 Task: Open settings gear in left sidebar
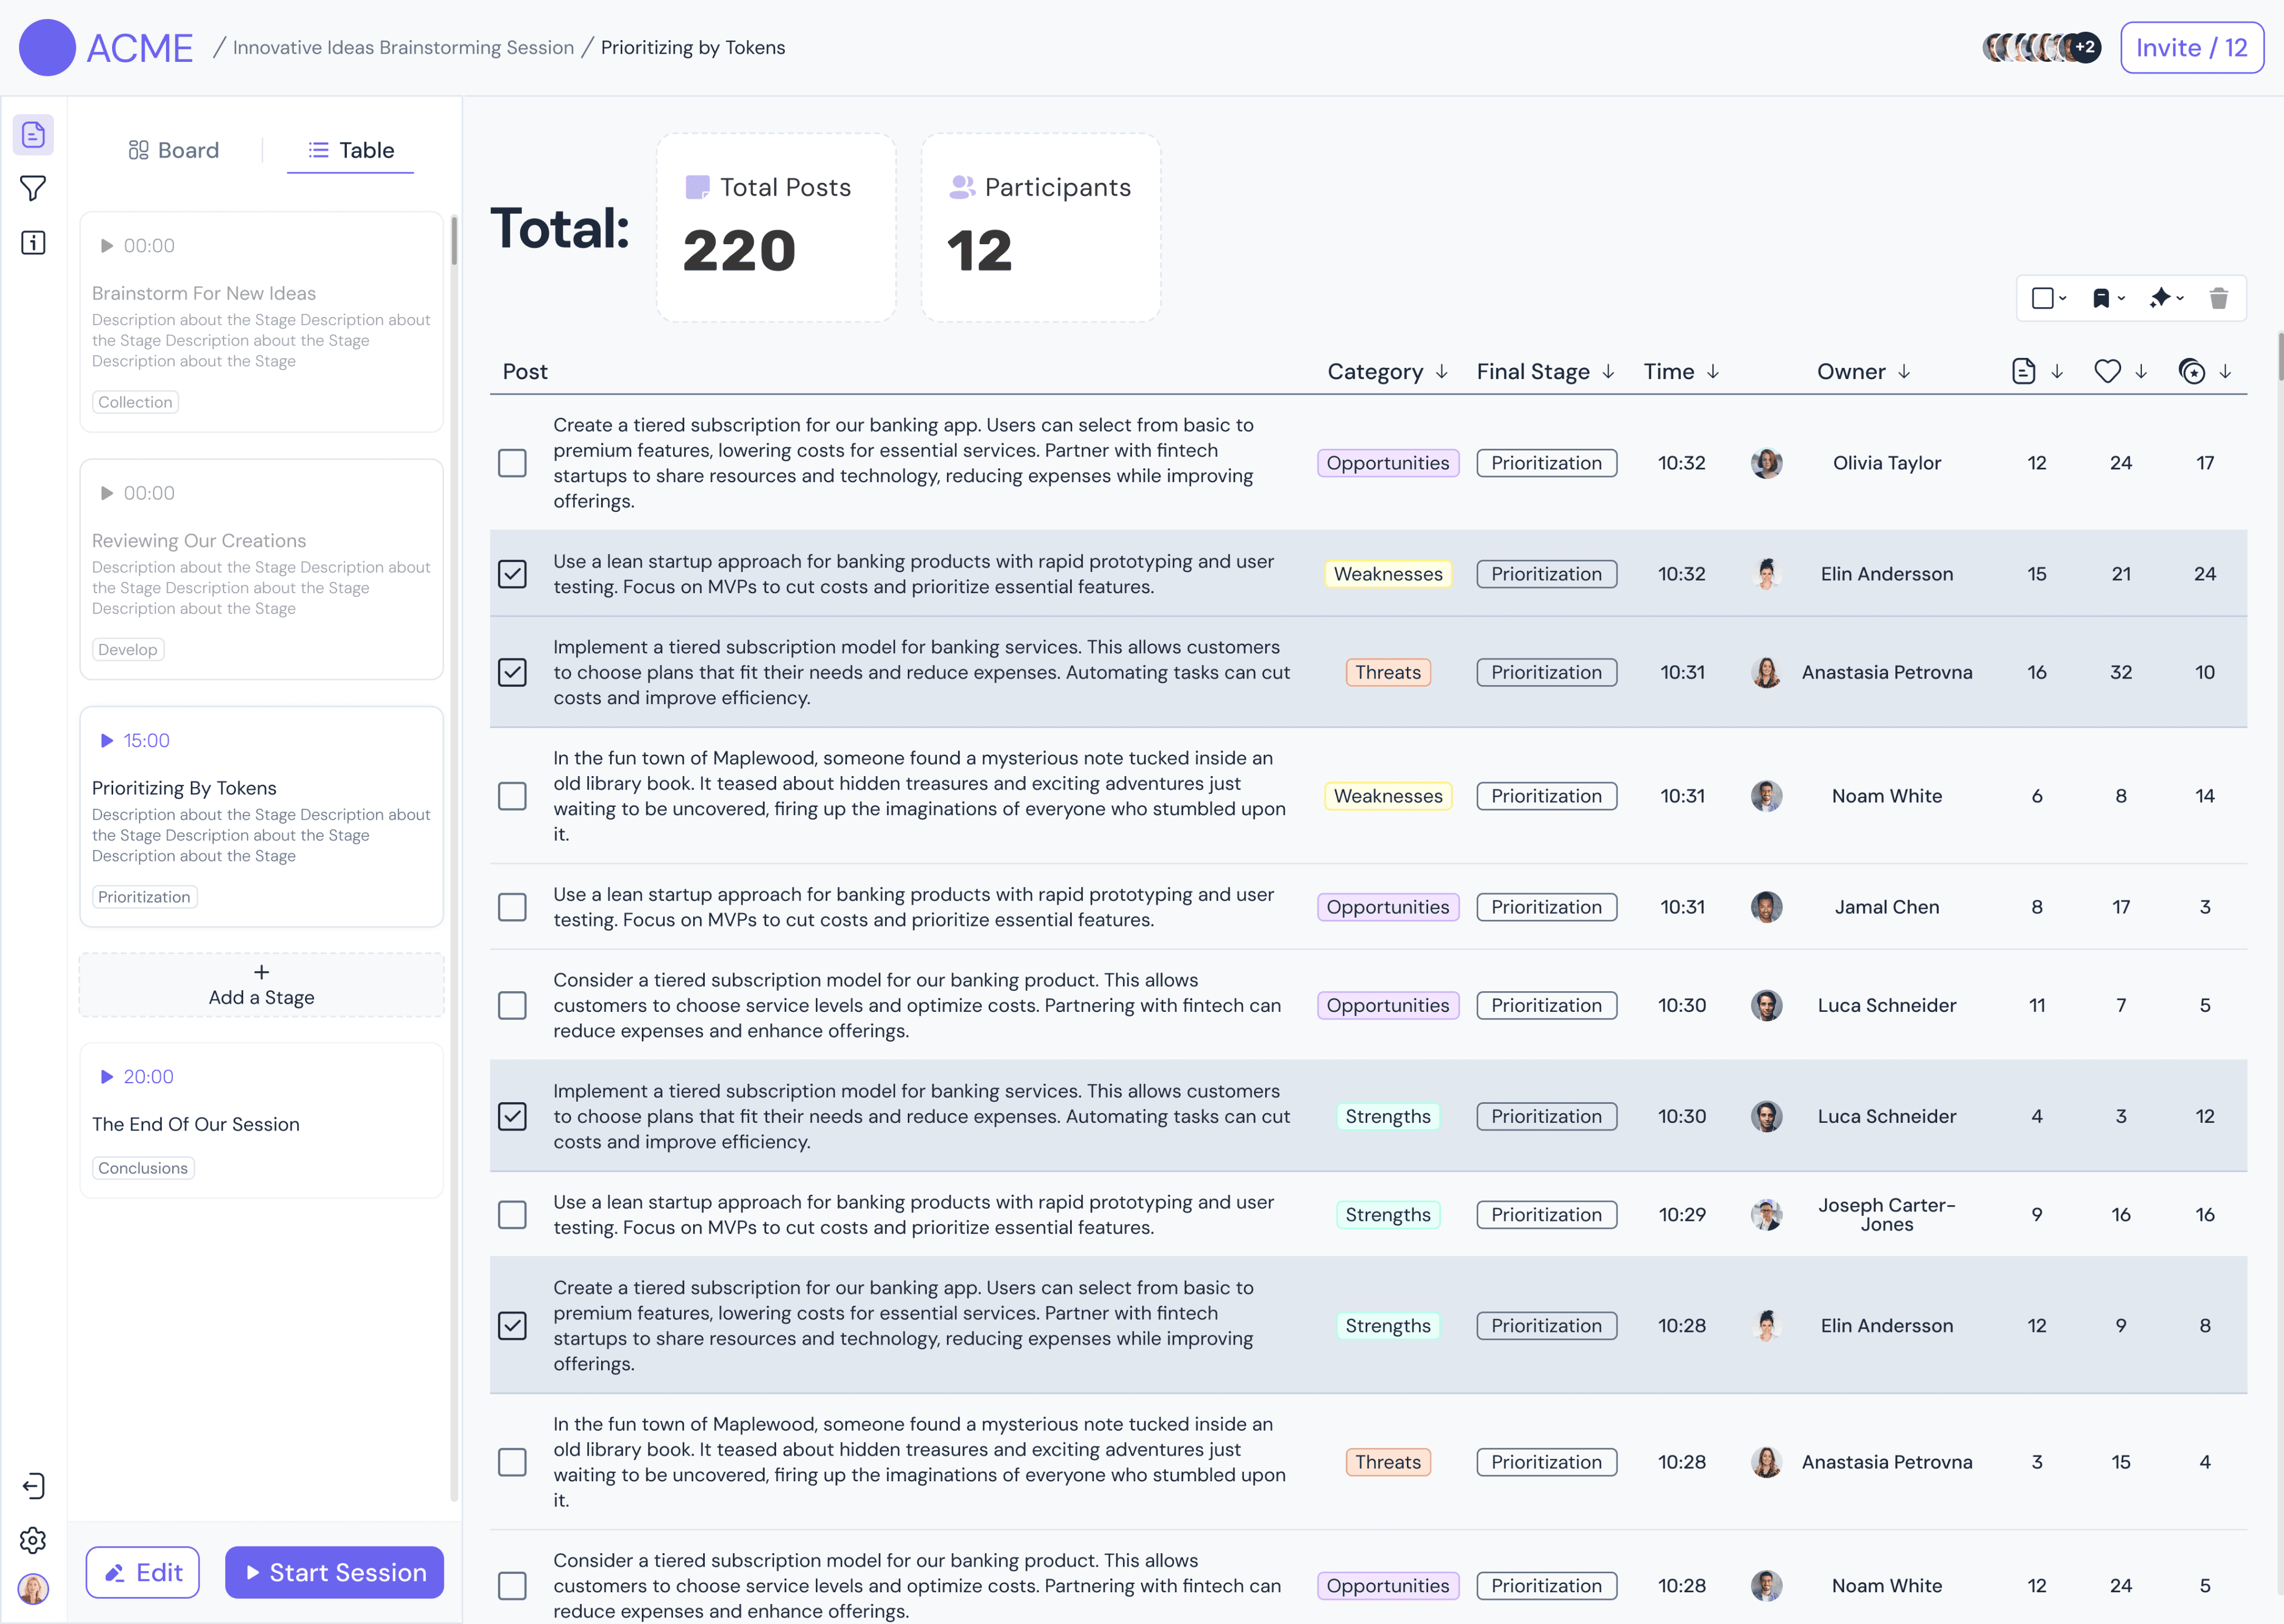[33, 1540]
